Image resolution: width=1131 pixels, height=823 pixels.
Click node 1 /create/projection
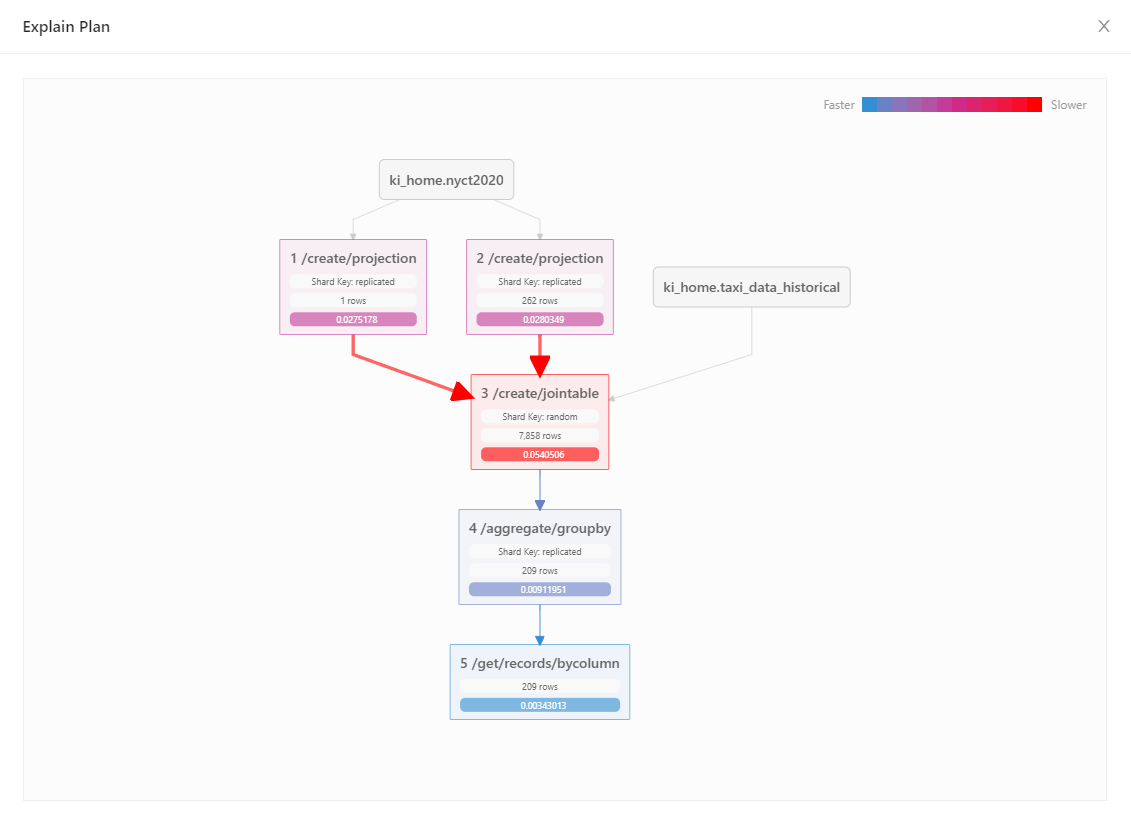point(352,258)
